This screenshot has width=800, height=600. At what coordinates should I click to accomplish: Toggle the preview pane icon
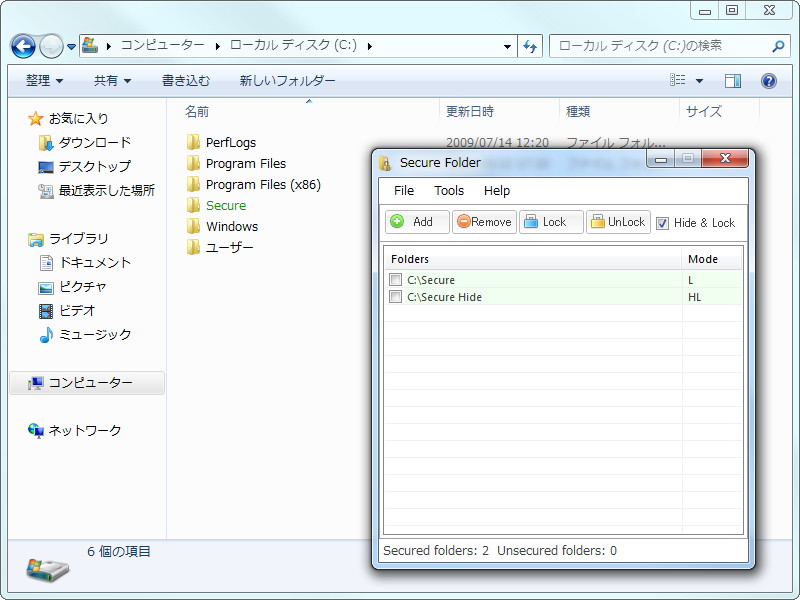(x=733, y=81)
